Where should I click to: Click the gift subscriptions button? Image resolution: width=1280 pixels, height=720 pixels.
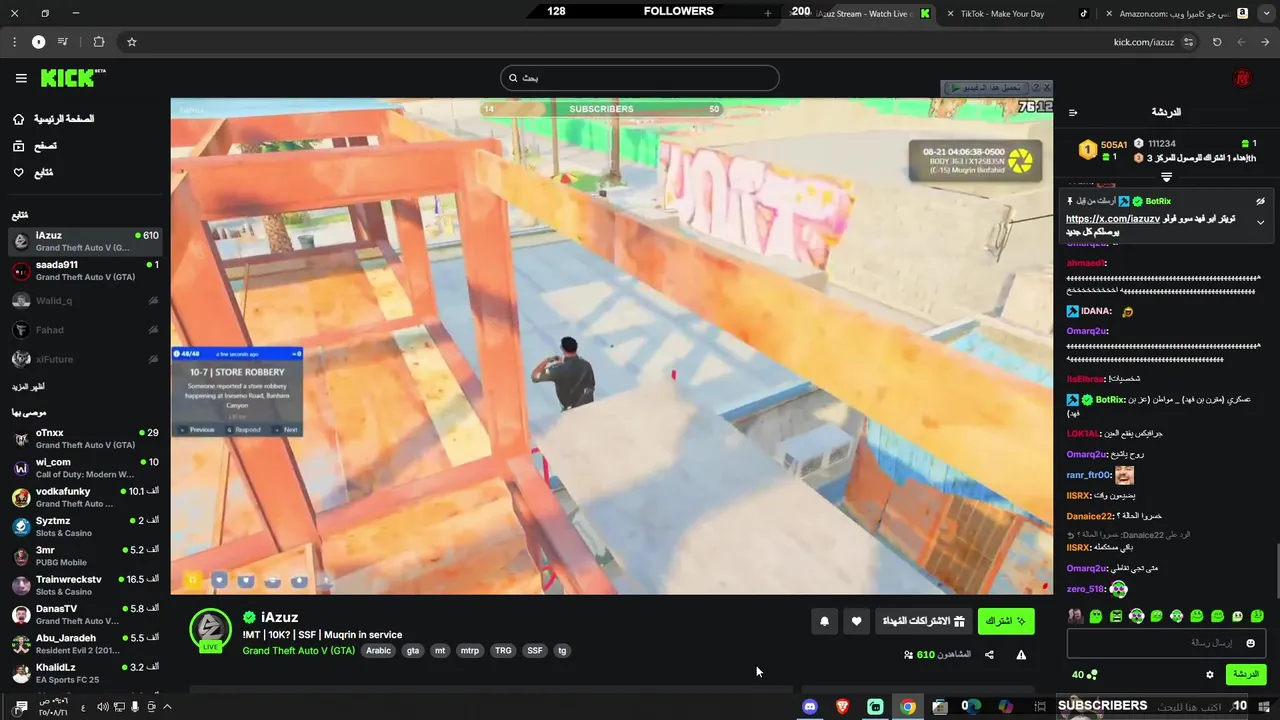pos(923,622)
